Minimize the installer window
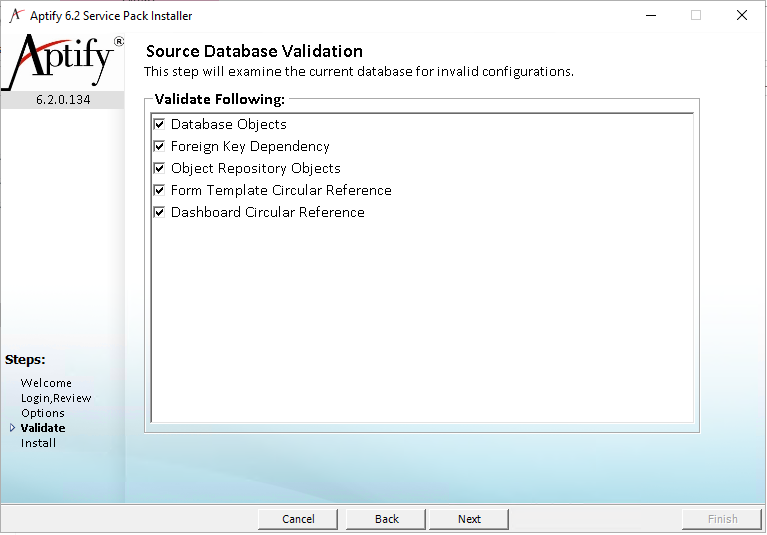This screenshot has height=535, width=767. click(x=651, y=16)
